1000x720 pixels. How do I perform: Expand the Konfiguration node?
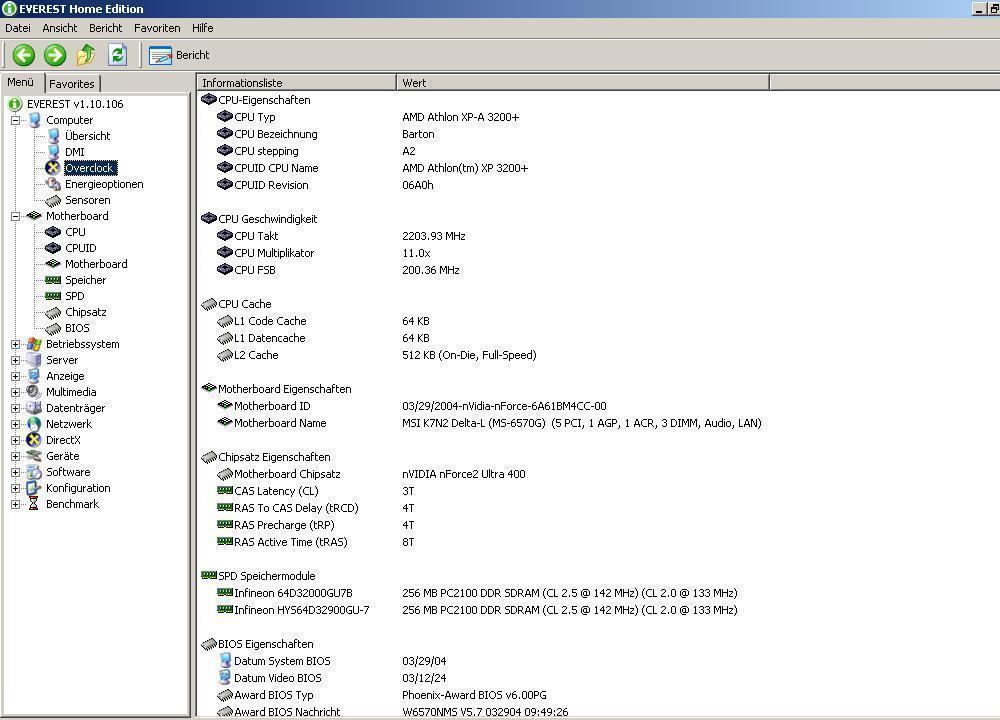pyautogui.click(x=15, y=489)
